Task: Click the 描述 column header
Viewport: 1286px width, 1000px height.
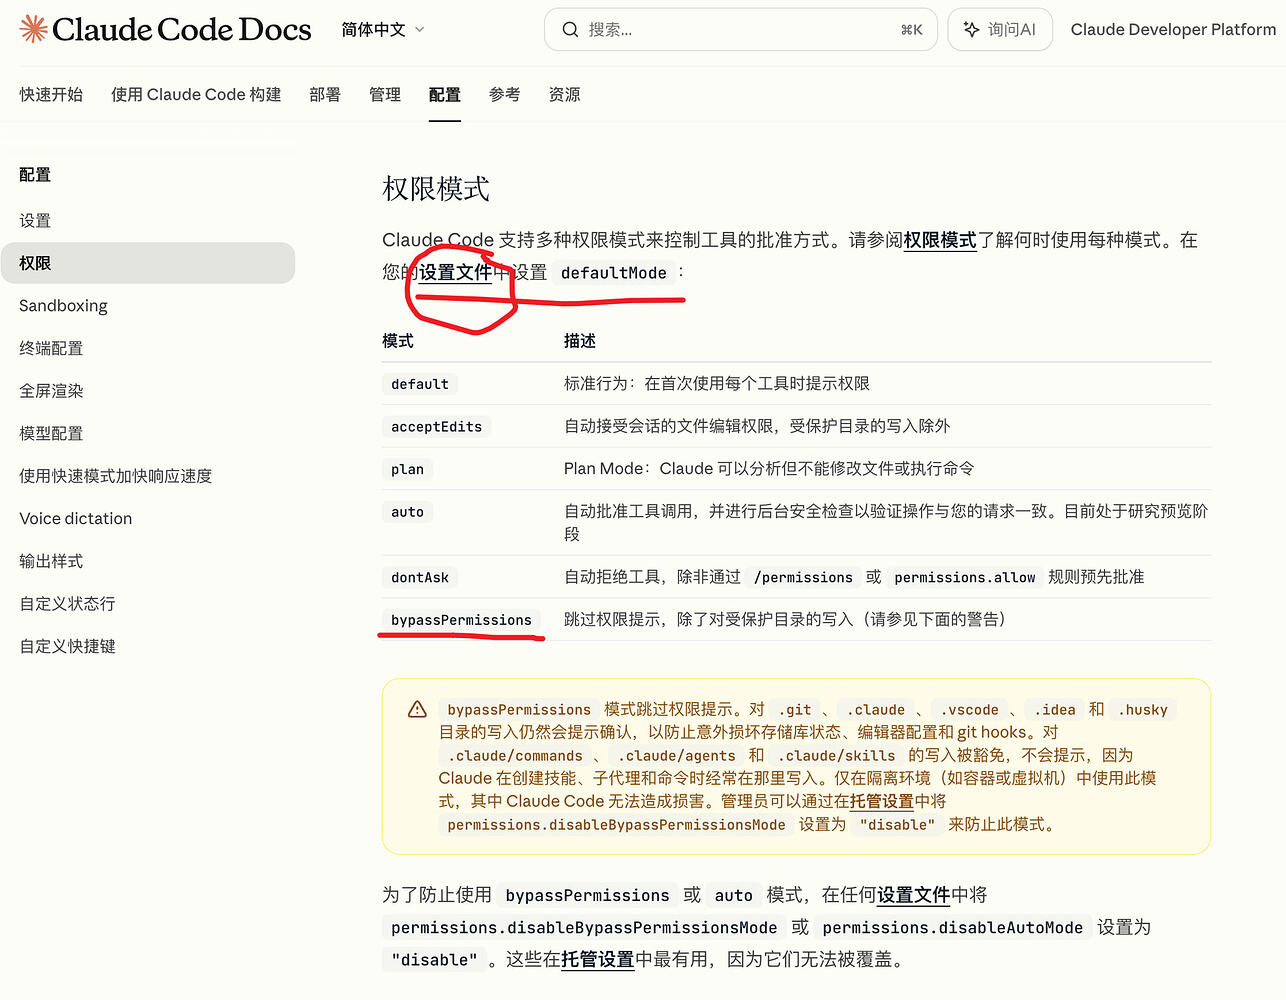Action: pyautogui.click(x=580, y=341)
